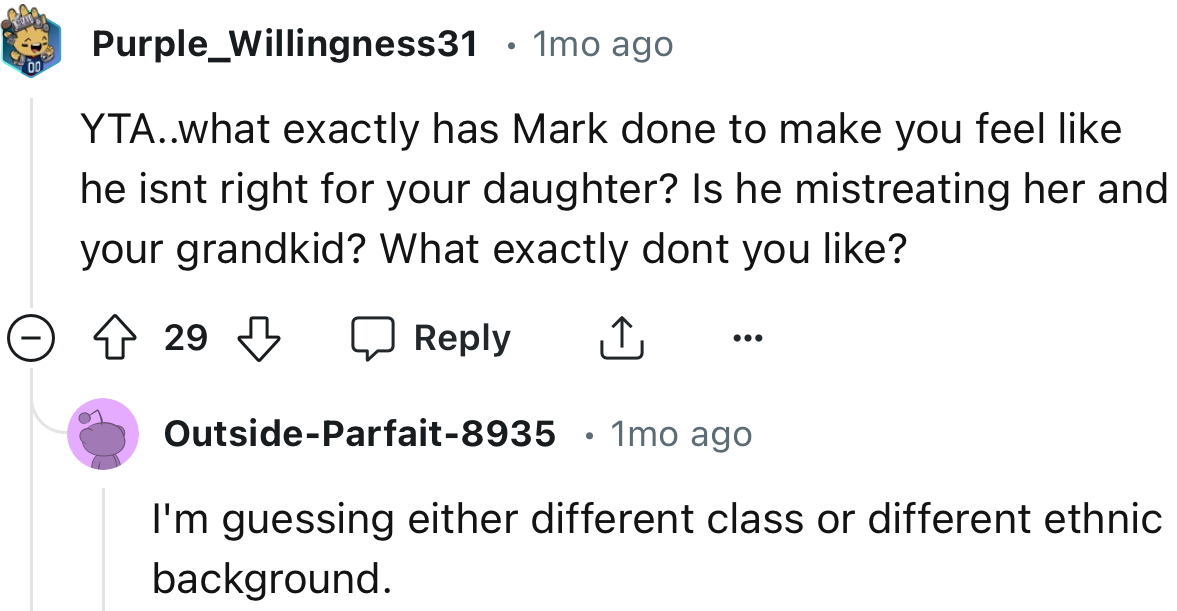This screenshot has height=611, width=1177.
Task: Open Outside-Parfait-8935's profile
Action: point(360,434)
